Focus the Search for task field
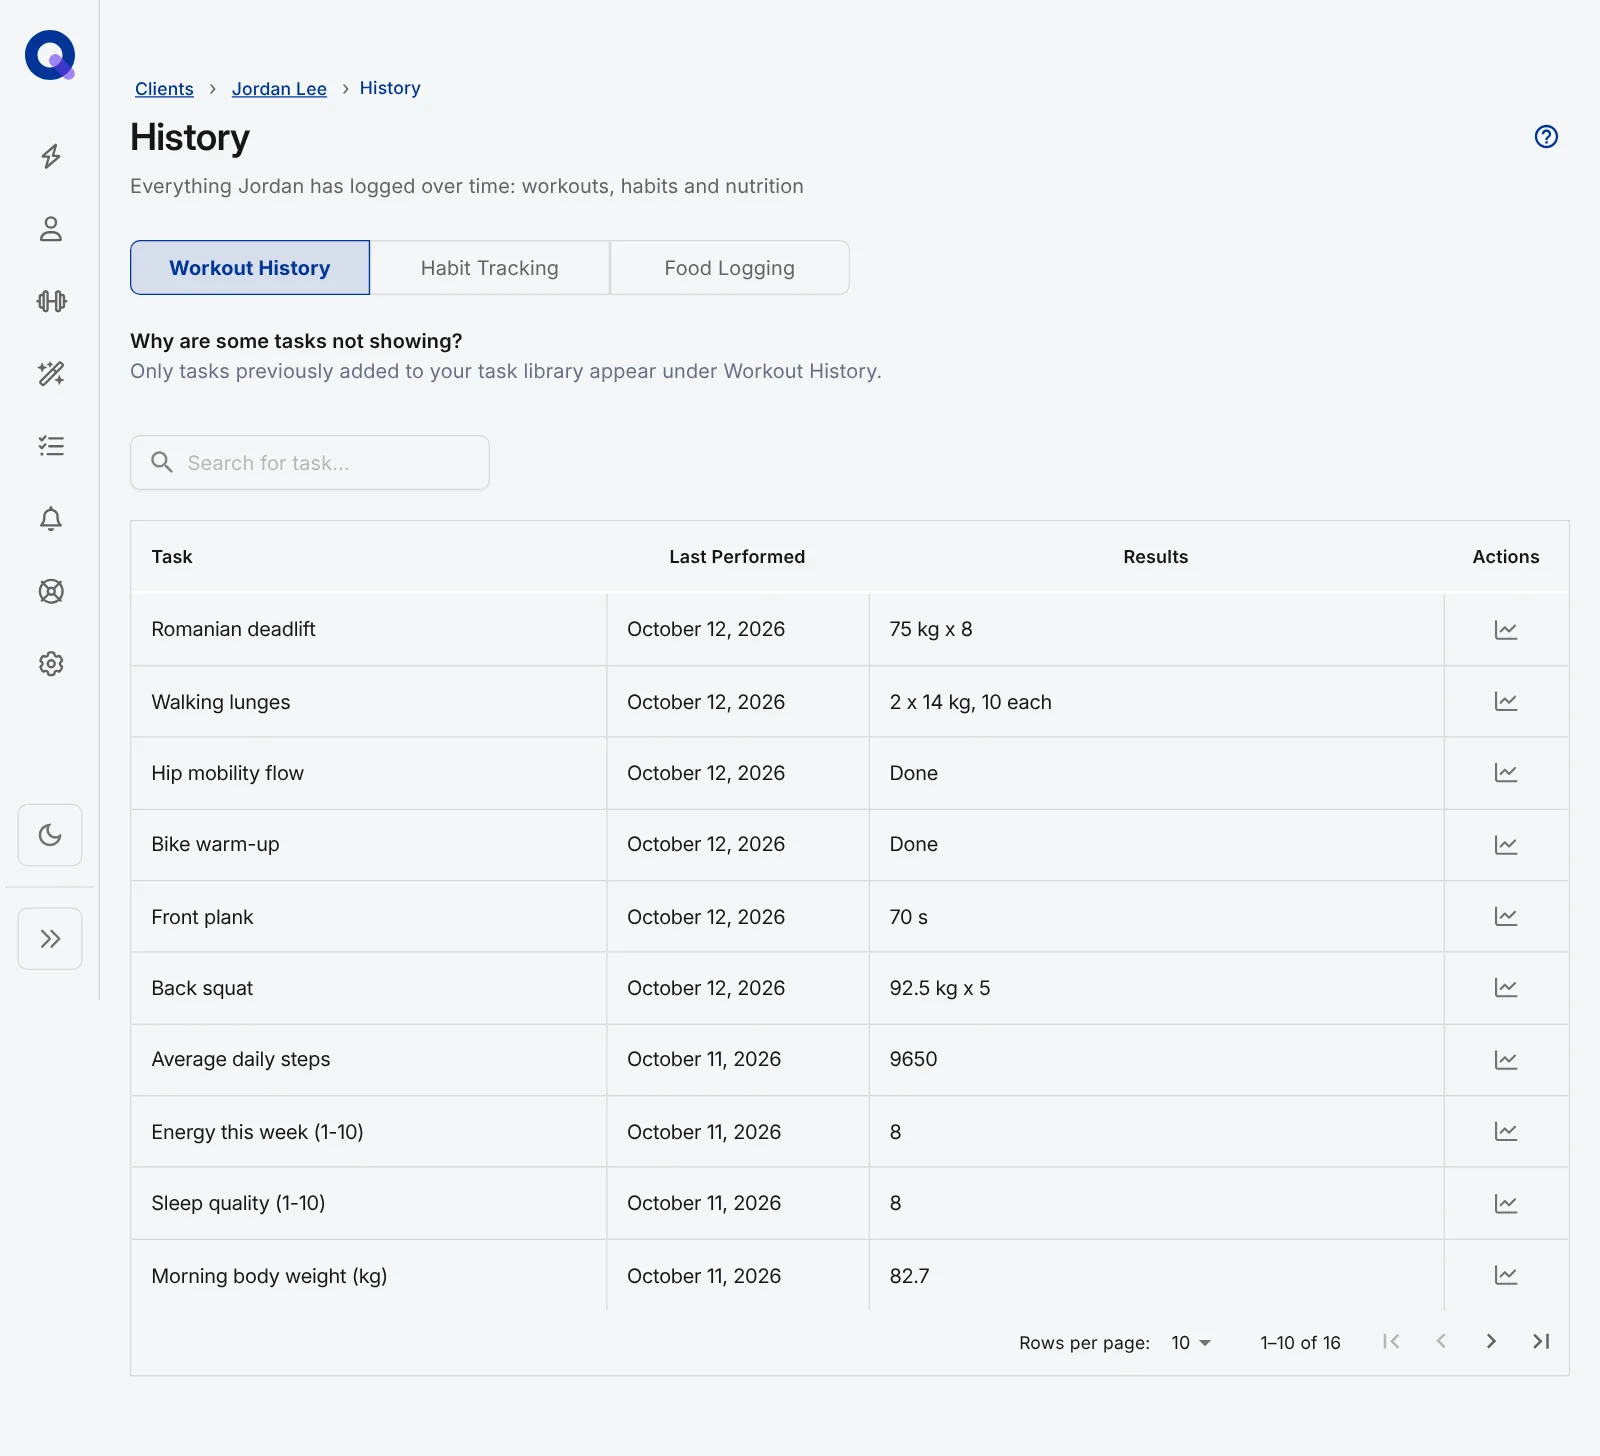1600x1456 pixels. click(310, 463)
